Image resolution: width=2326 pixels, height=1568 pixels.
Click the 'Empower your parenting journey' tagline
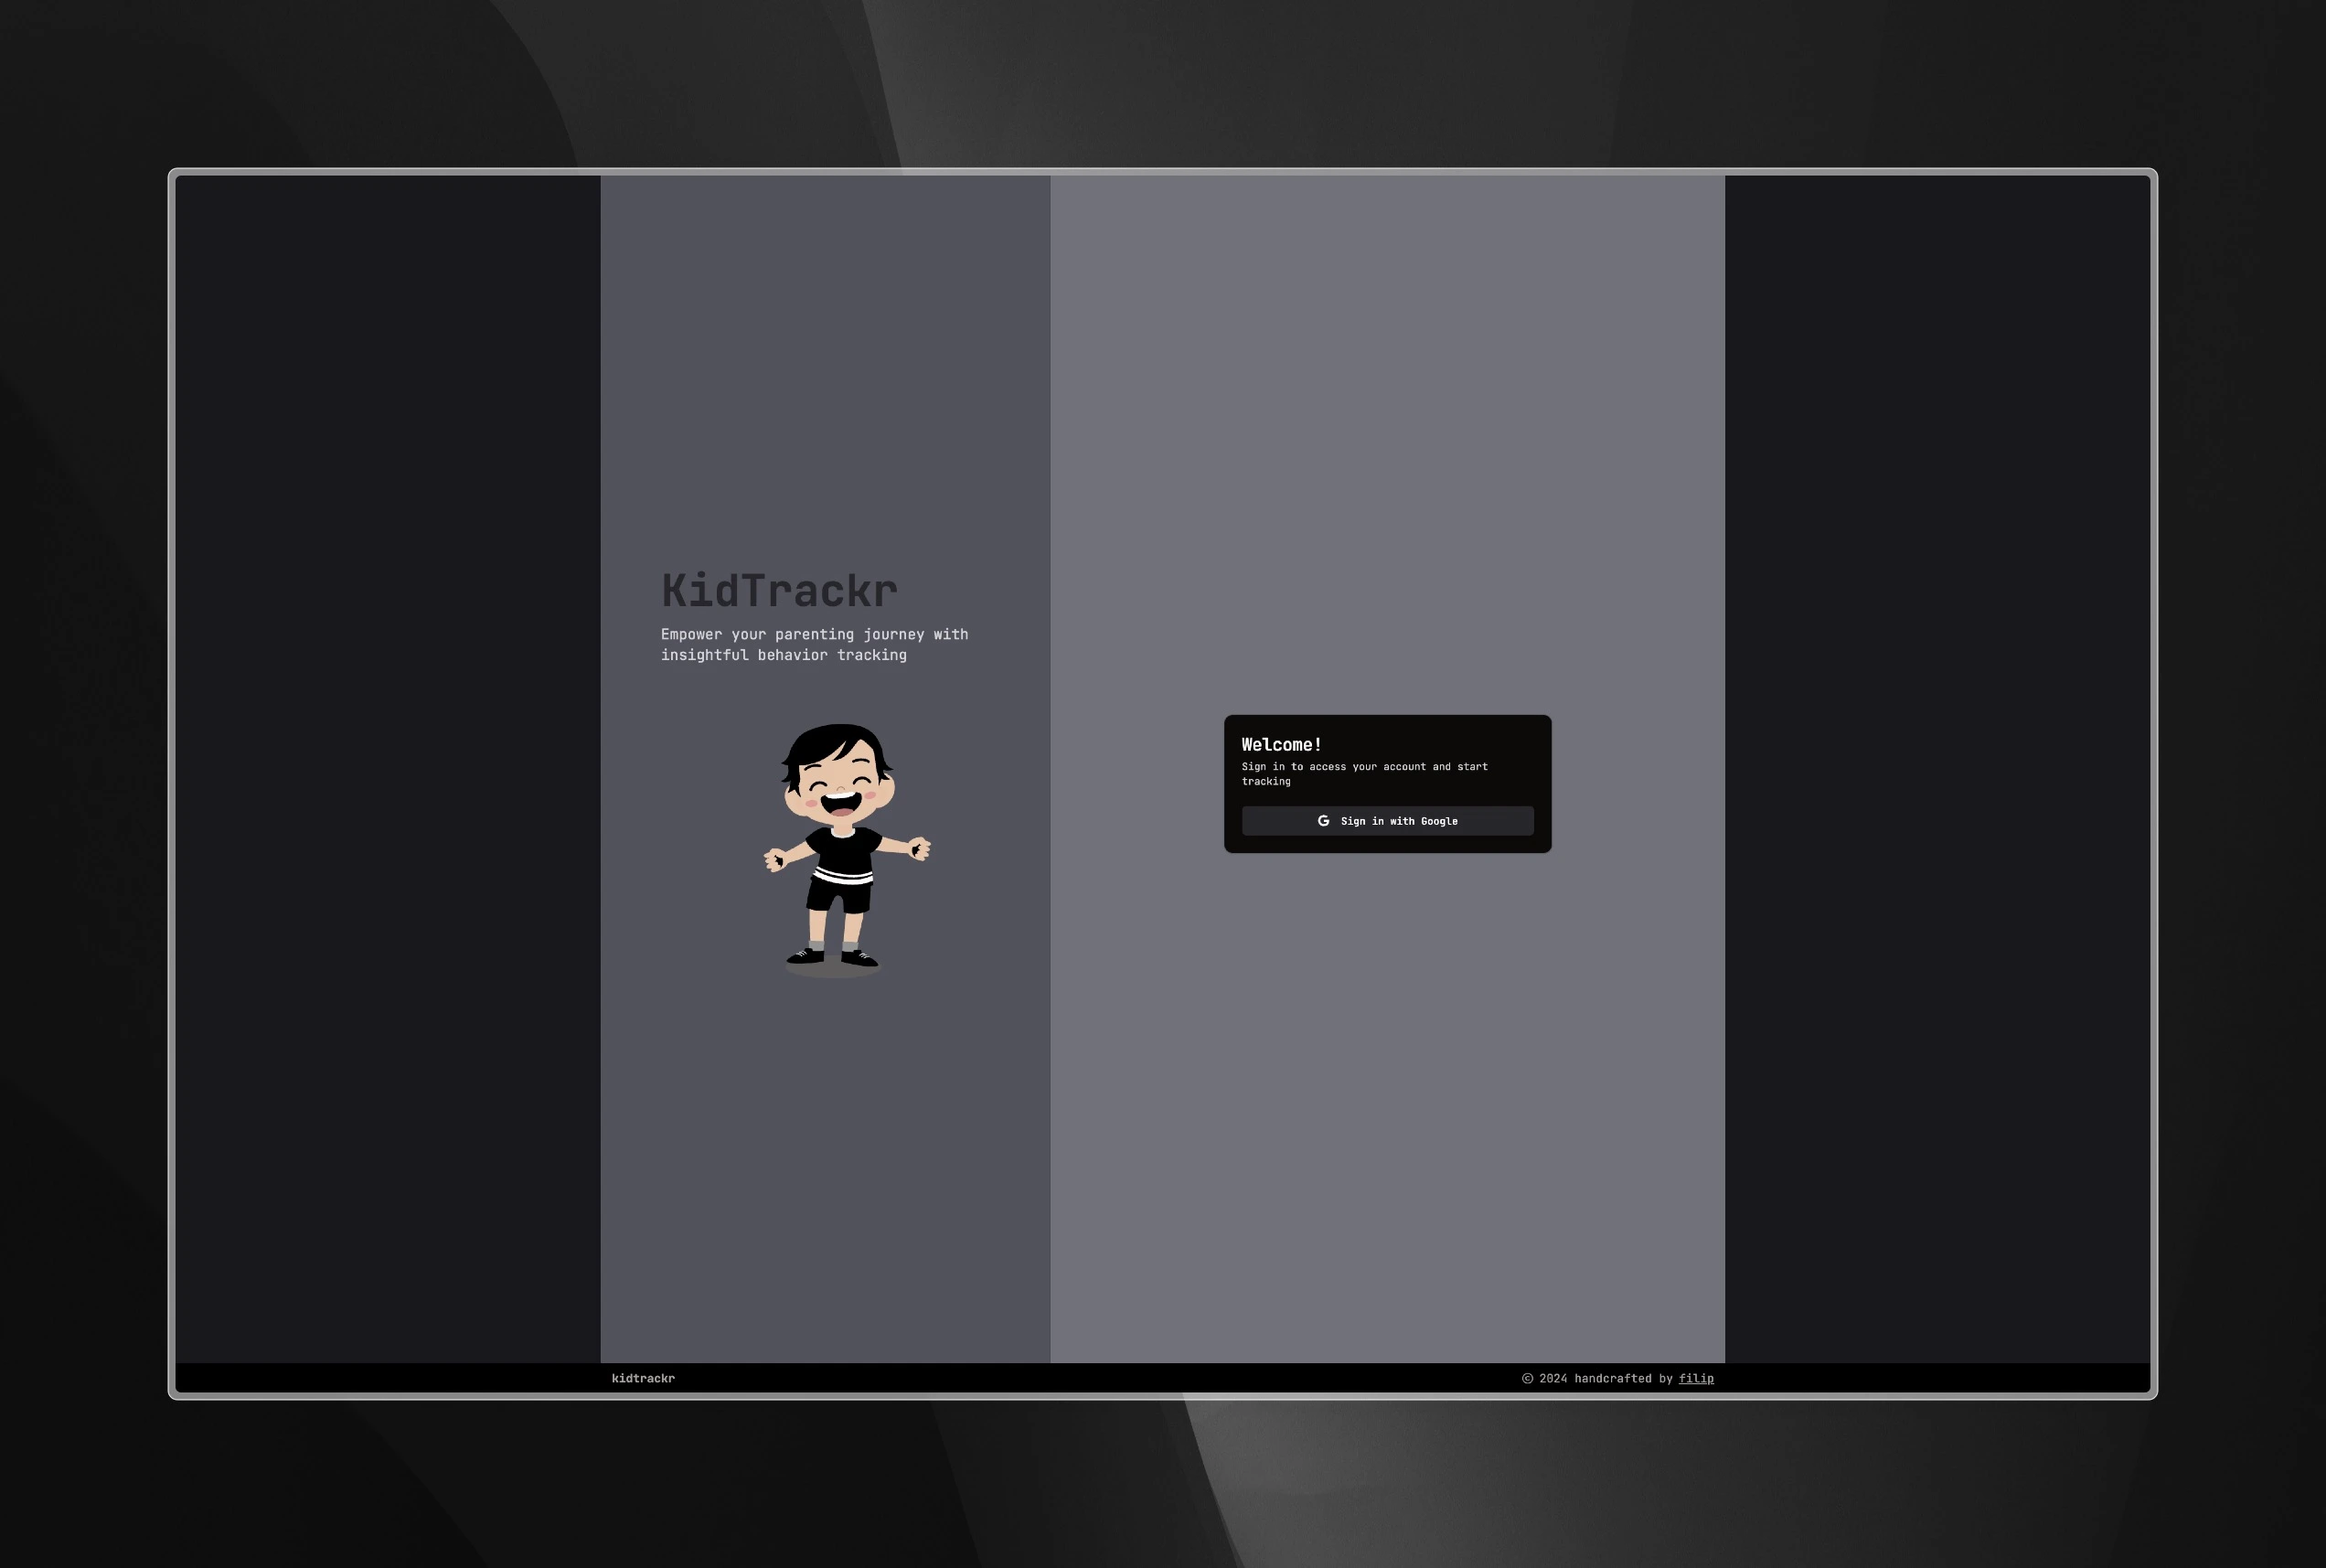coord(814,644)
